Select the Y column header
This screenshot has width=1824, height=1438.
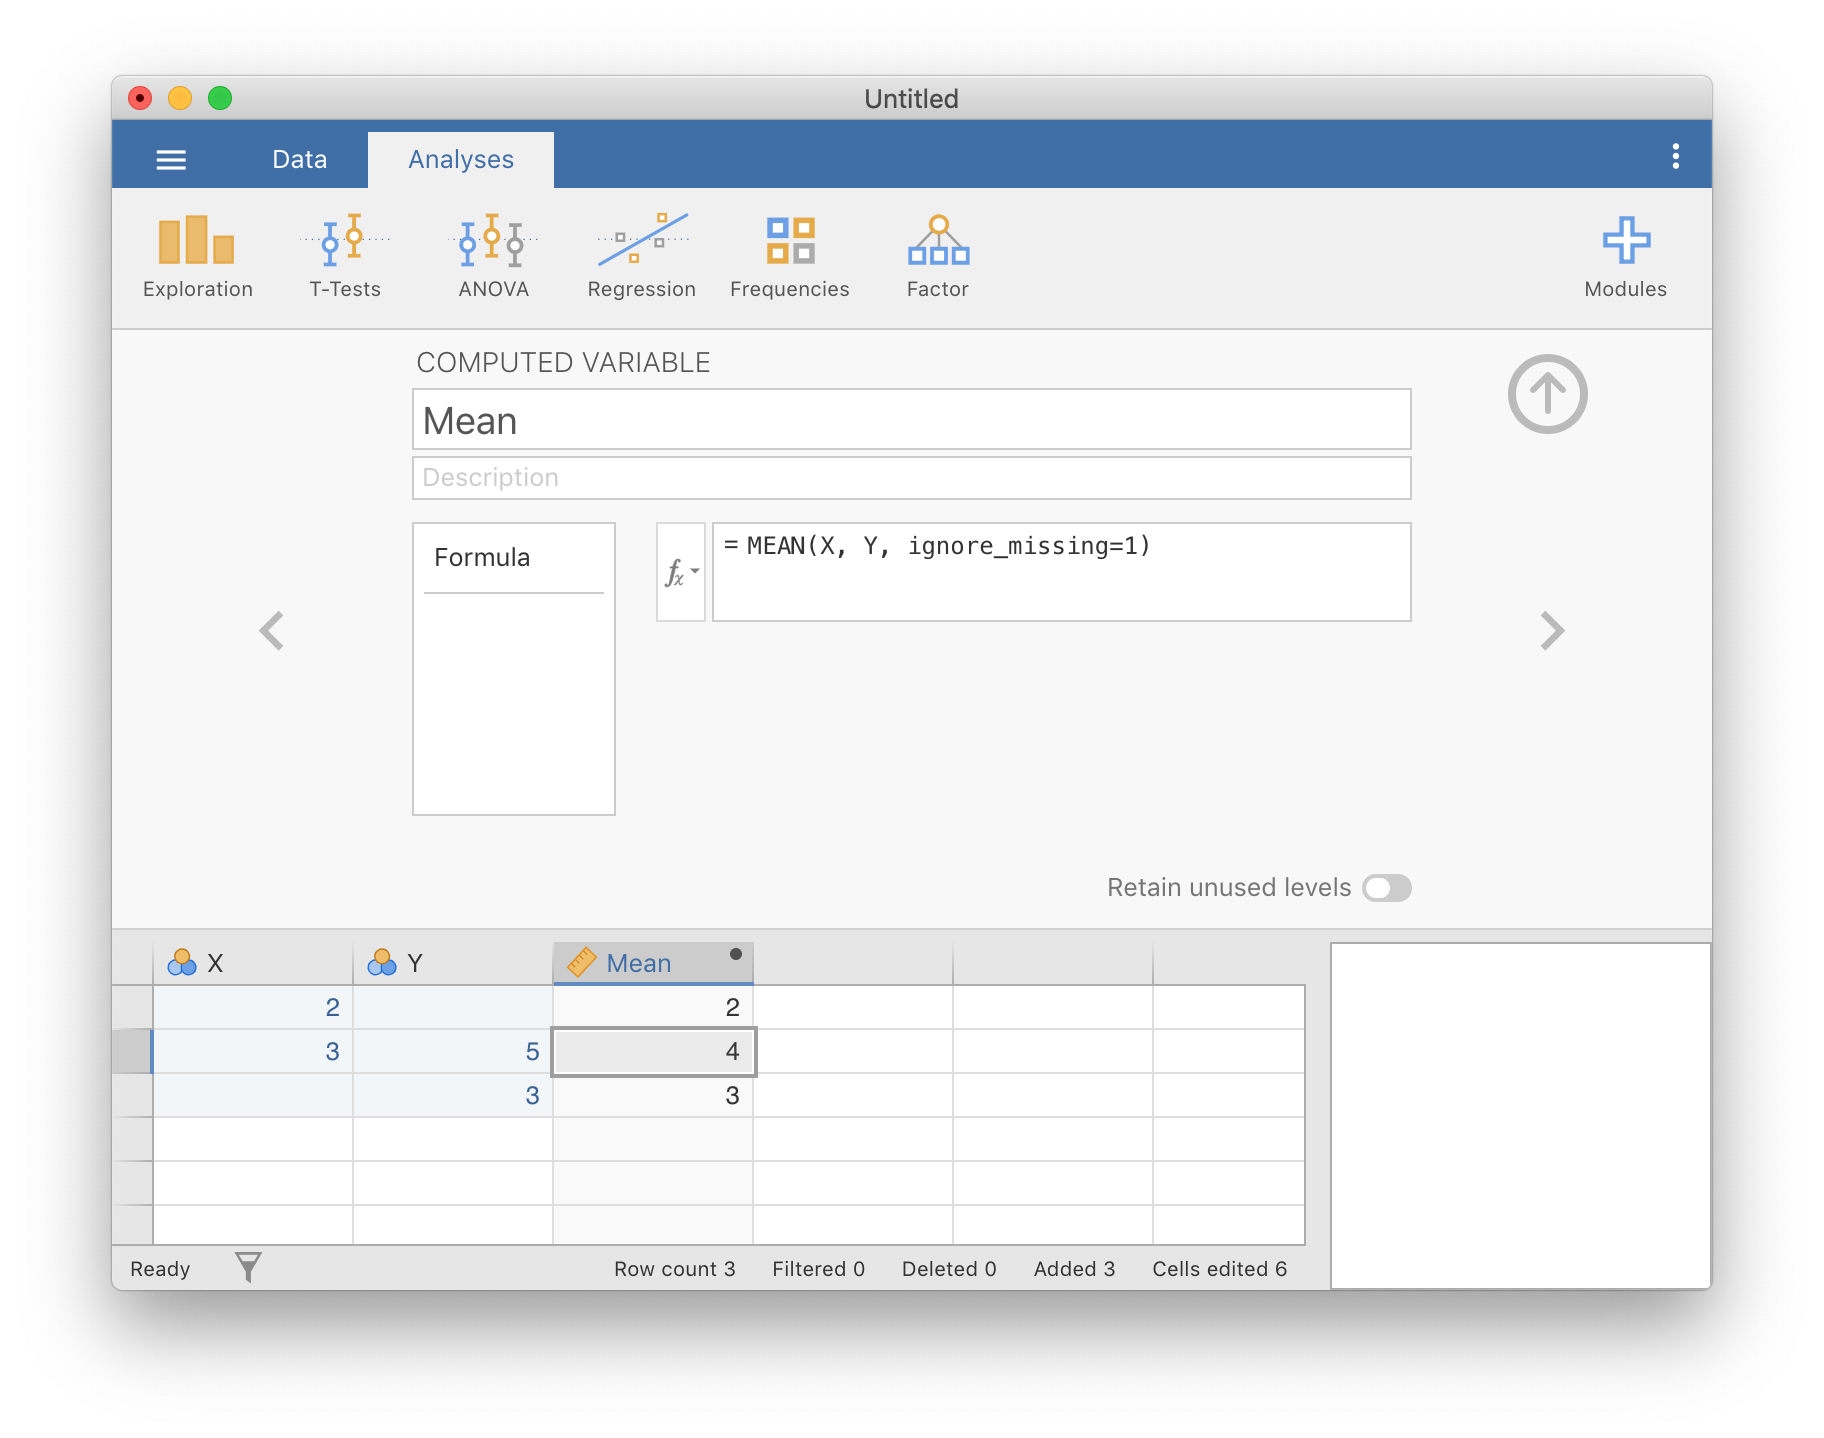[416, 962]
